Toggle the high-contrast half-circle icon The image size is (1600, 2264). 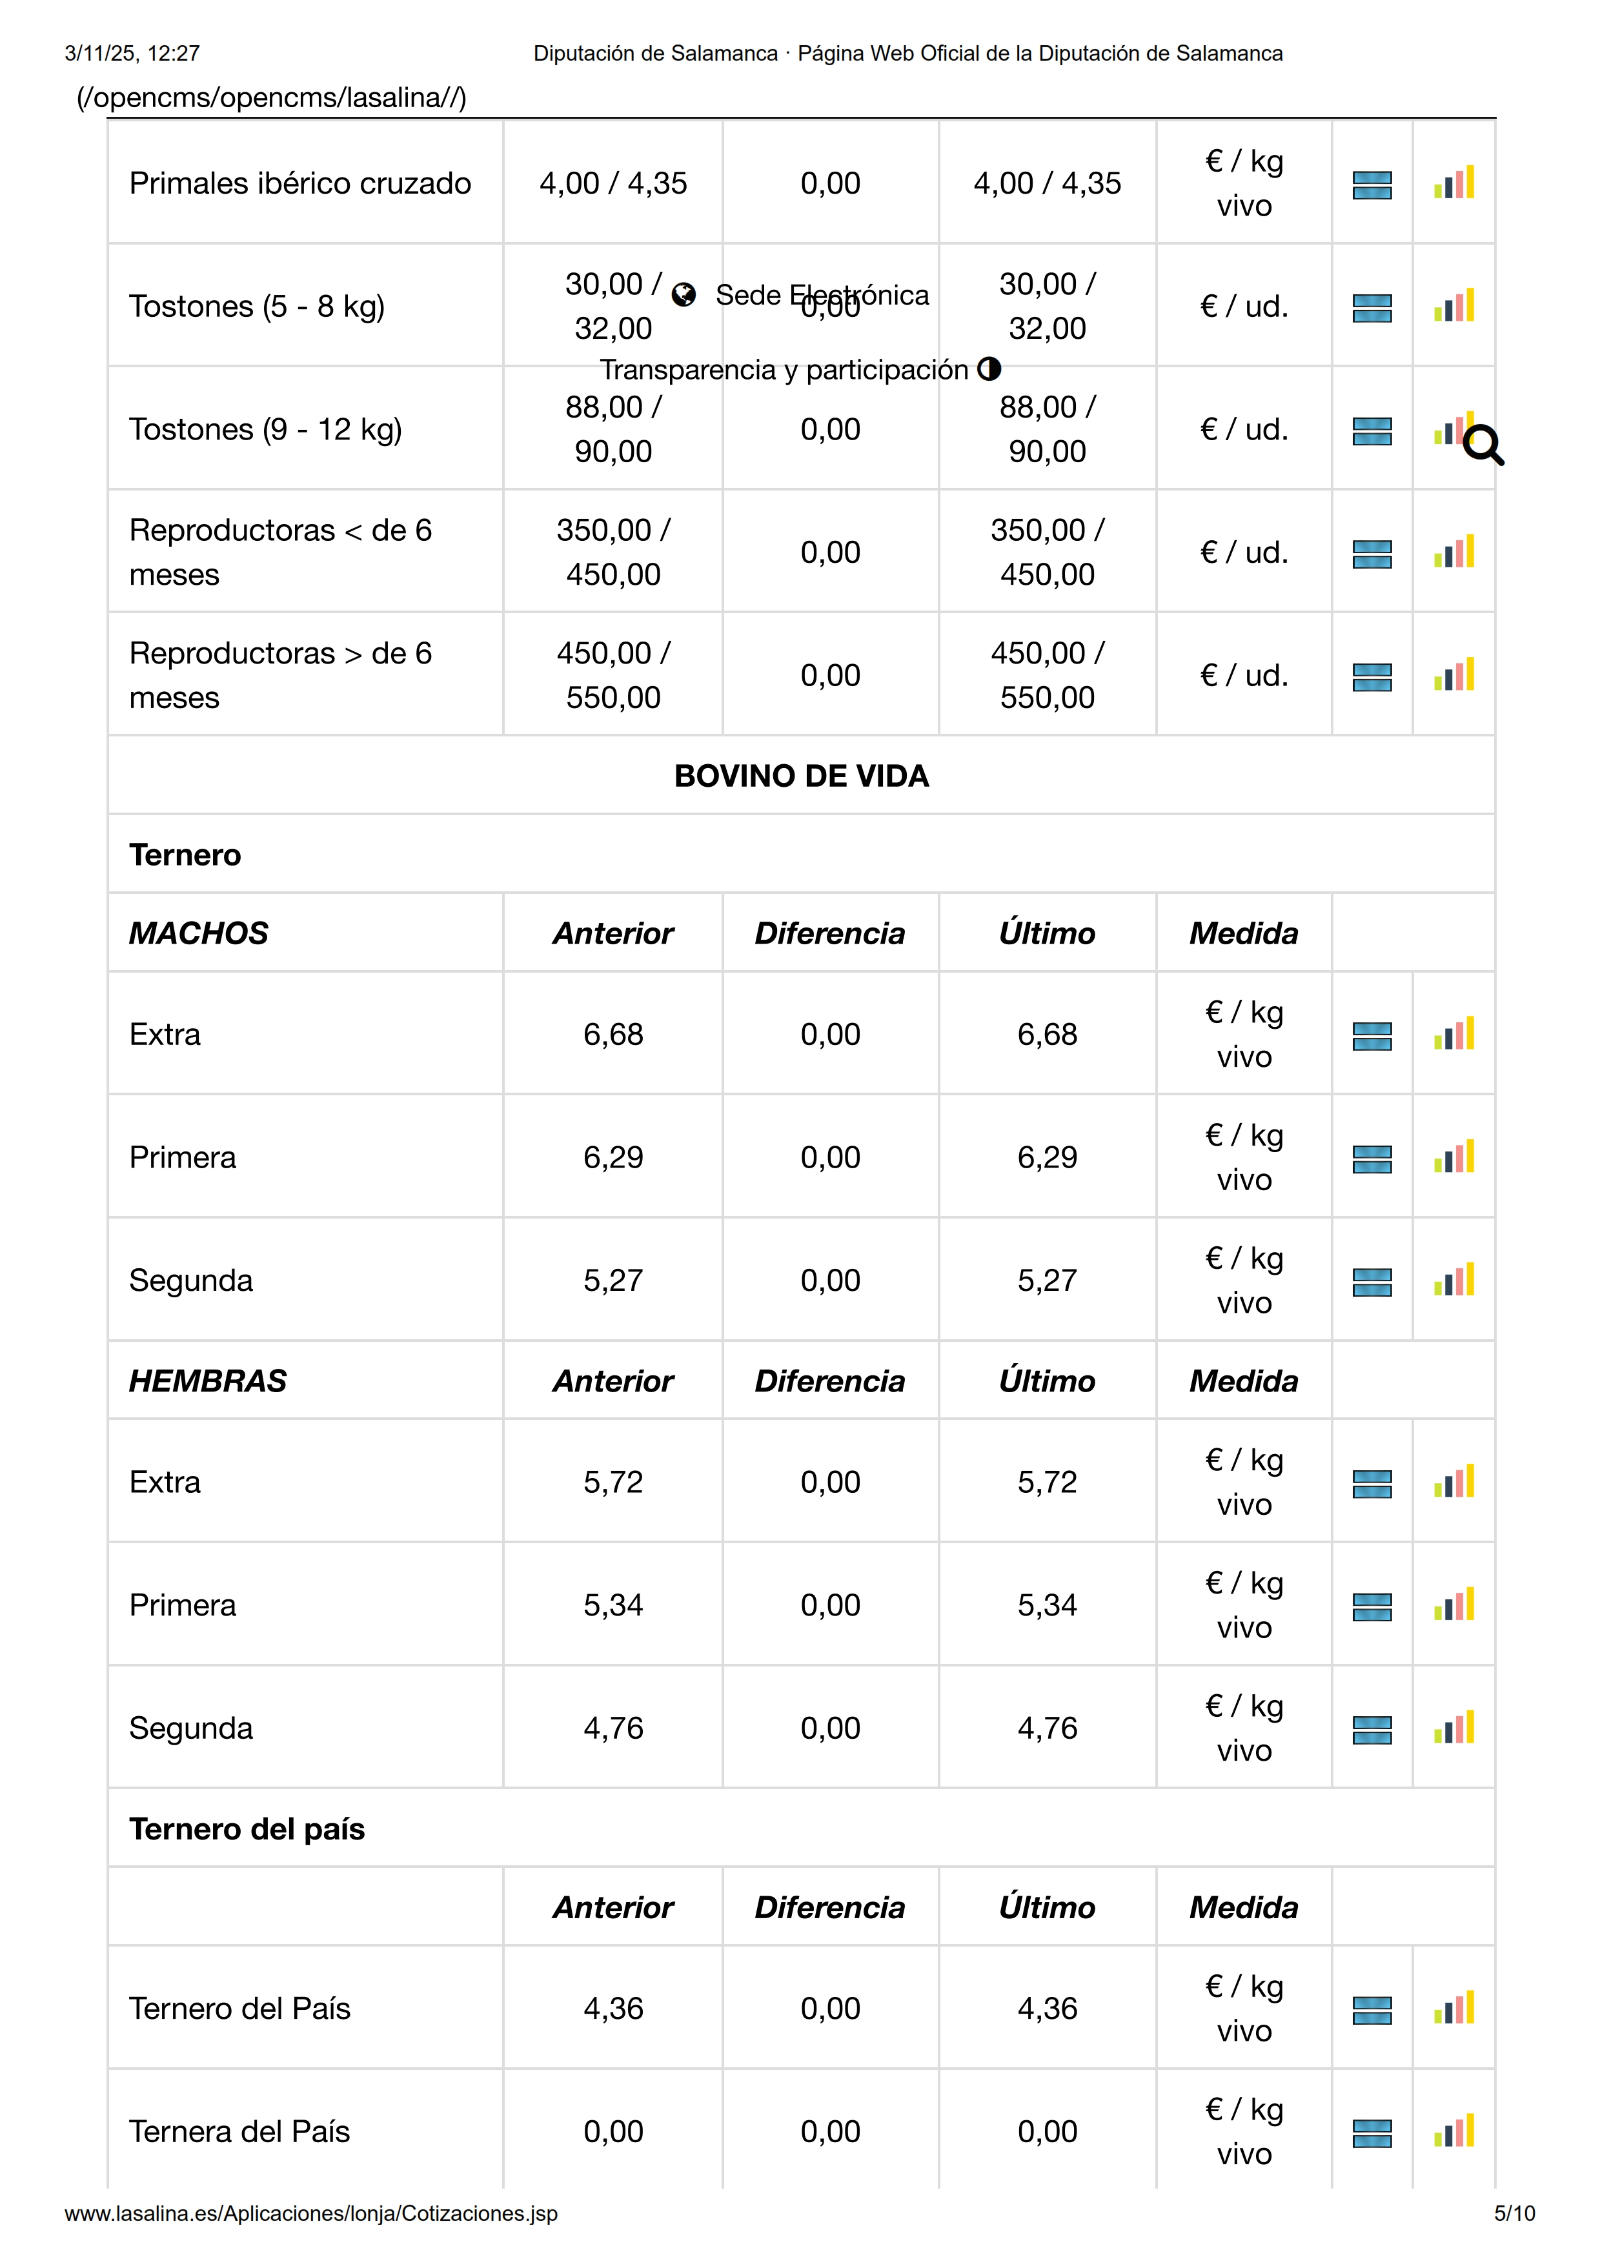989,369
